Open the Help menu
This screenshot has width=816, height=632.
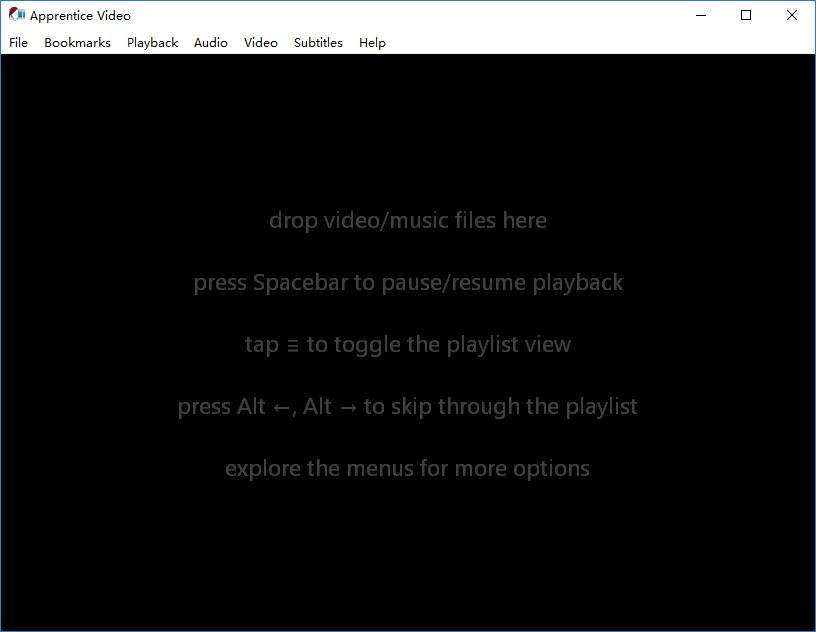372,43
